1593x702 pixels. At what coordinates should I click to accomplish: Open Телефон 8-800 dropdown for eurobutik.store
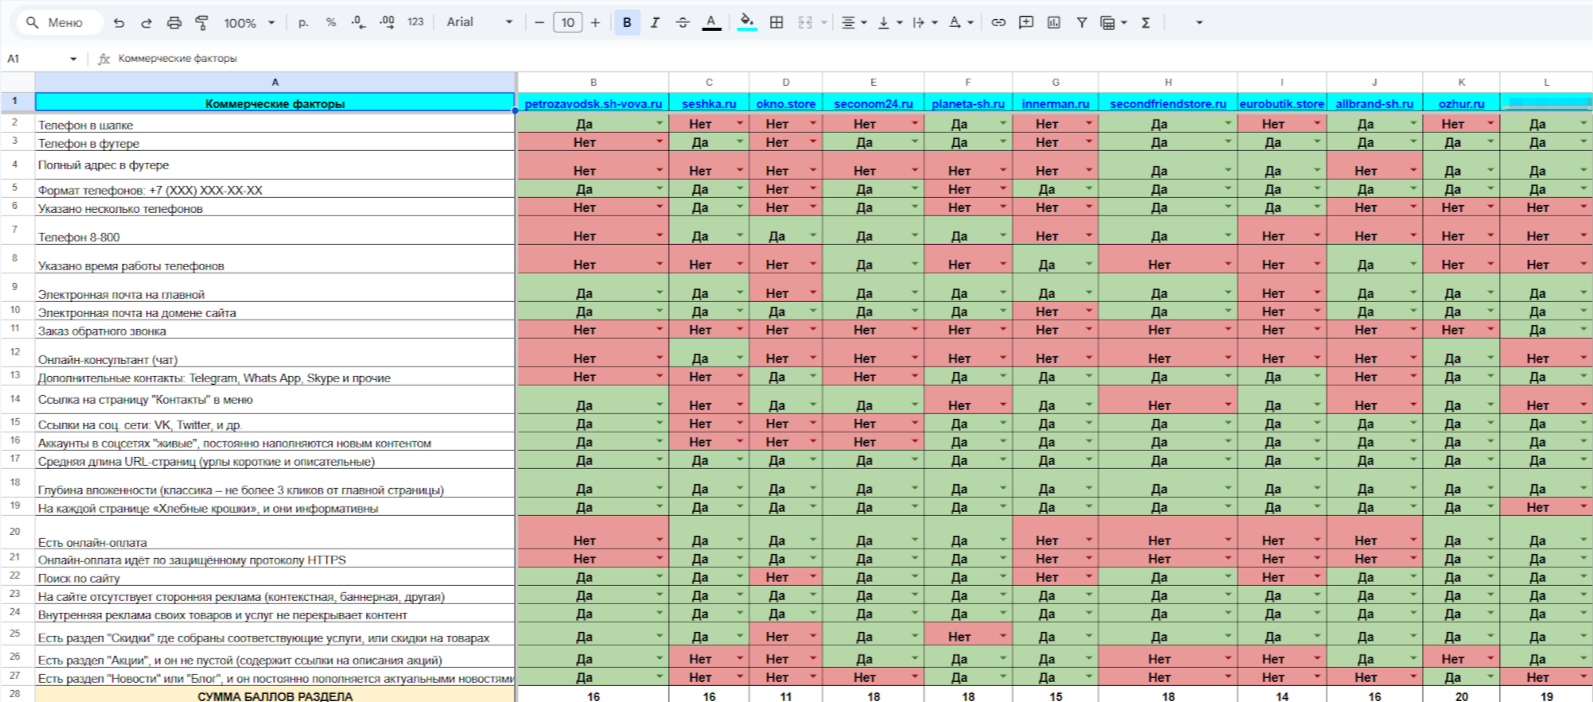pyautogui.click(x=1317, y=236)
